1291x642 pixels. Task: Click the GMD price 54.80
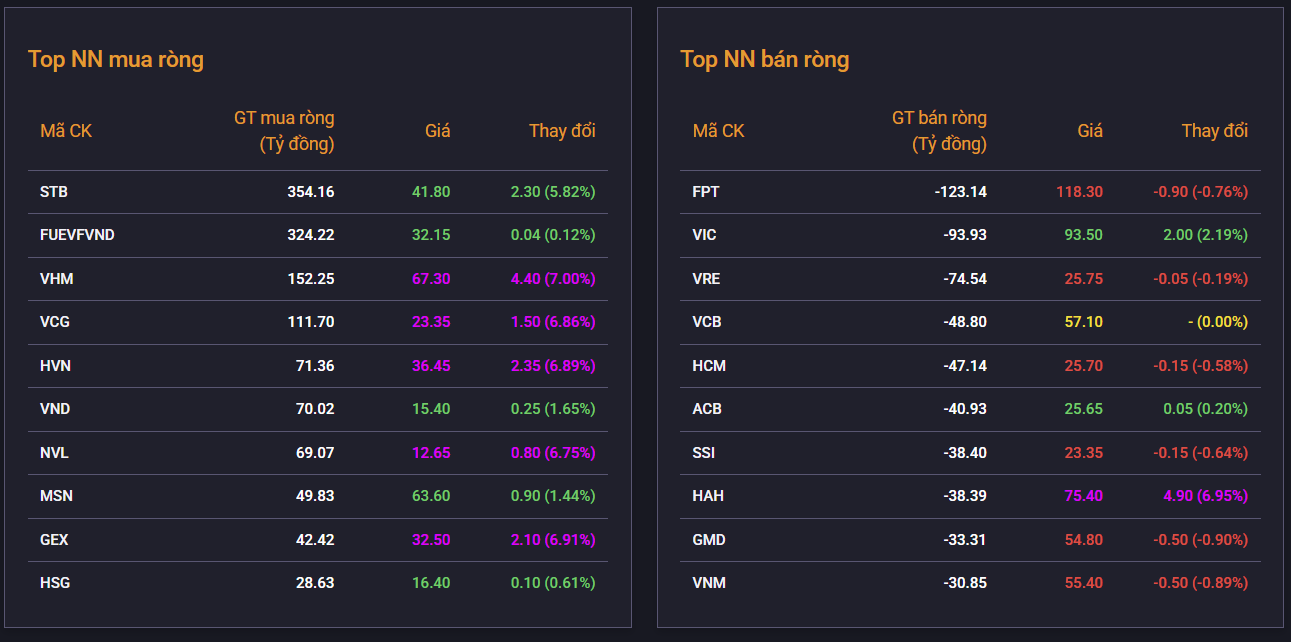pos(1083,540)
